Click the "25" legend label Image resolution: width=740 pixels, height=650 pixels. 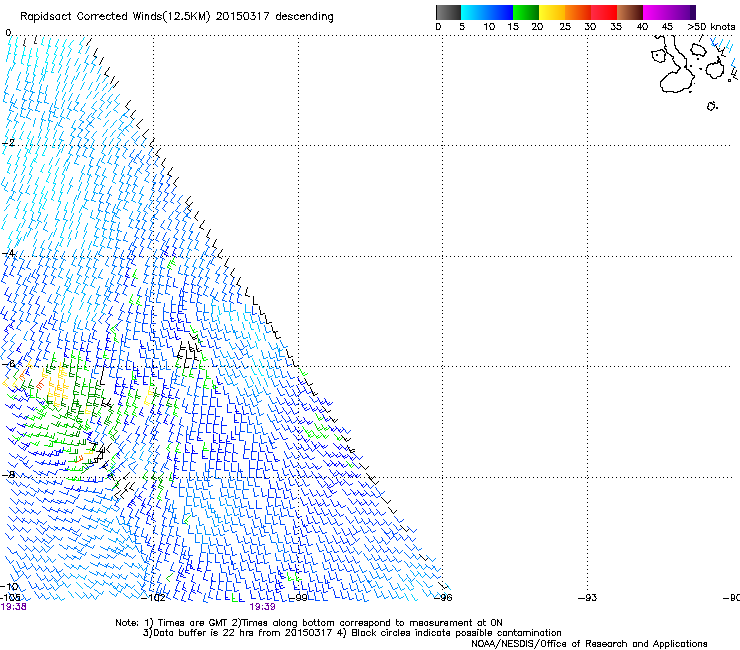pyautogui.click(x=564, y=27)
